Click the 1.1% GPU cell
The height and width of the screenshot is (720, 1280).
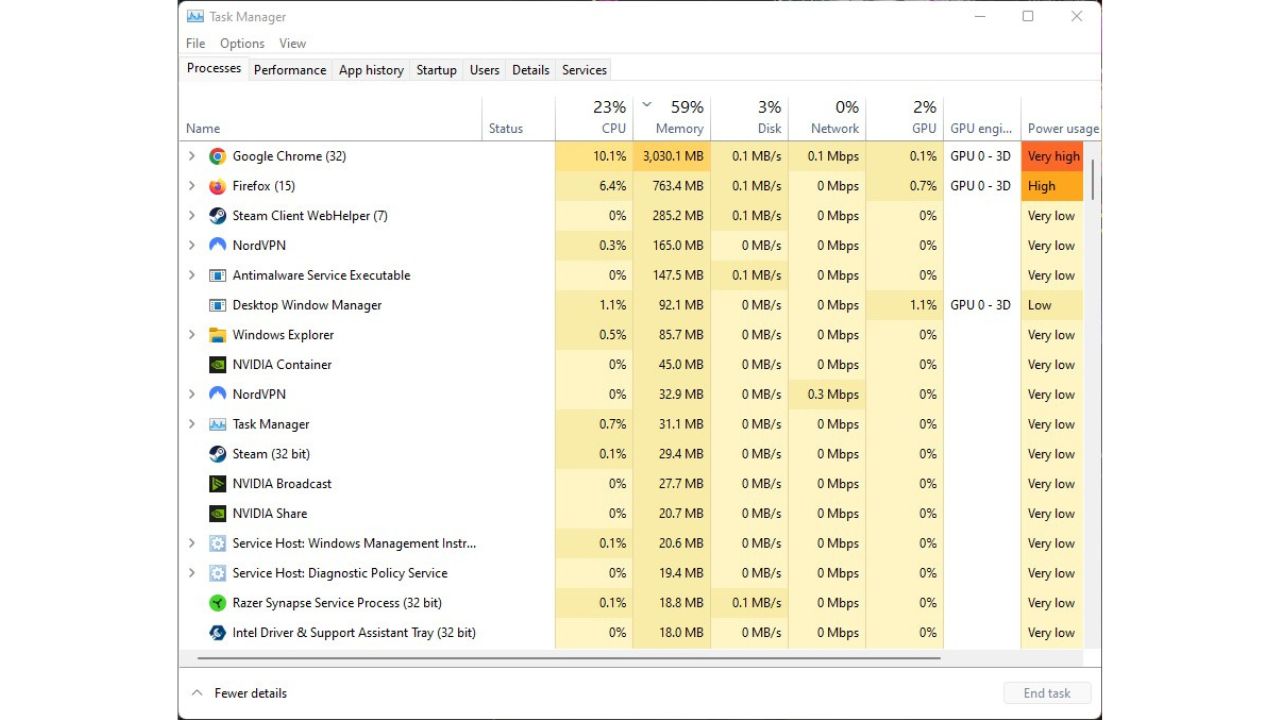coord(905,305)
